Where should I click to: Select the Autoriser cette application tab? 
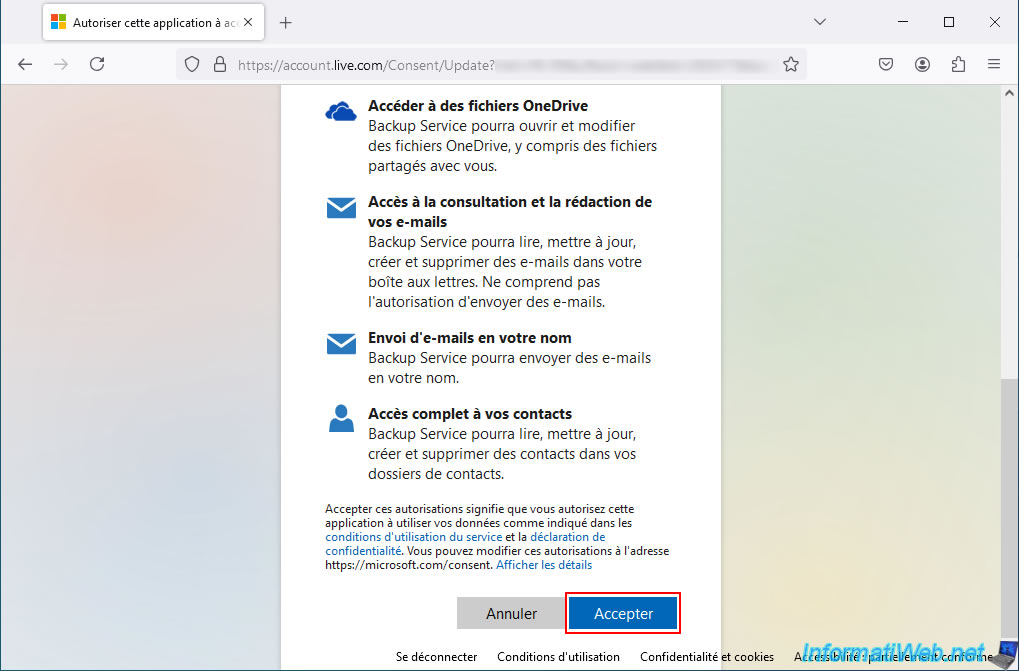click(153, 23)
